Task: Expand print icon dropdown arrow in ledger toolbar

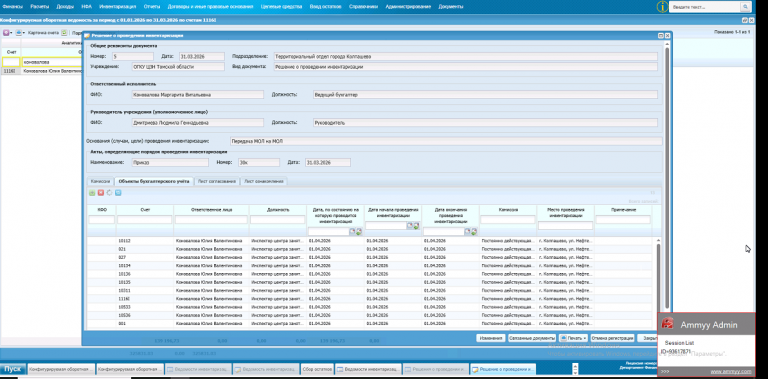Action: [x=24, y=33]
